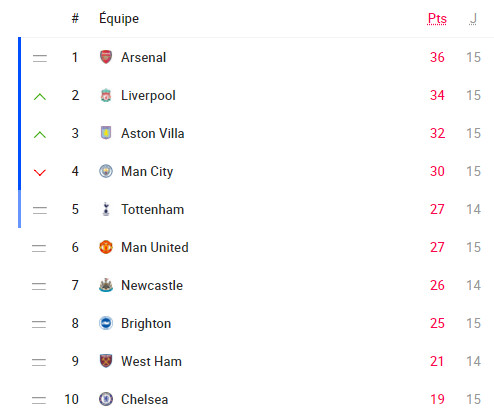Click the Man City club crest
This screenshot has width=494, height=419.
point(106,171)
